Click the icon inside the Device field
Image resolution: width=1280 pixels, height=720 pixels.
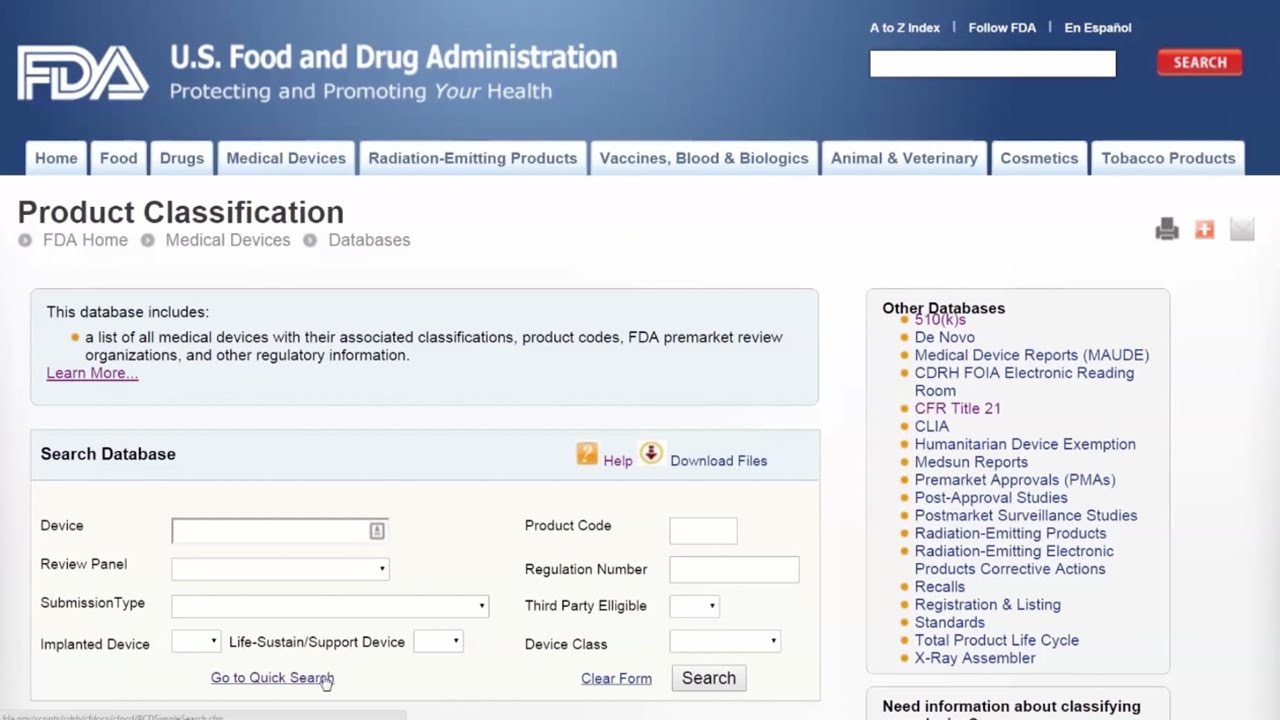[x=377, y=531]
